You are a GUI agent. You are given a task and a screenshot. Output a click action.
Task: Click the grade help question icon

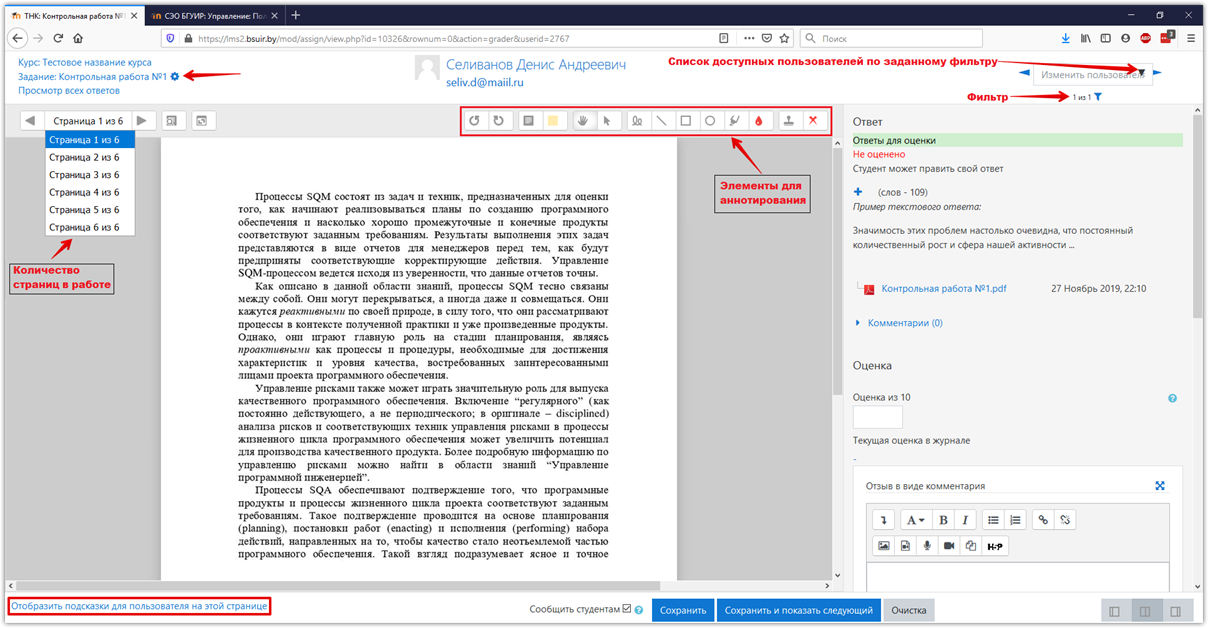pos(1172,398)
